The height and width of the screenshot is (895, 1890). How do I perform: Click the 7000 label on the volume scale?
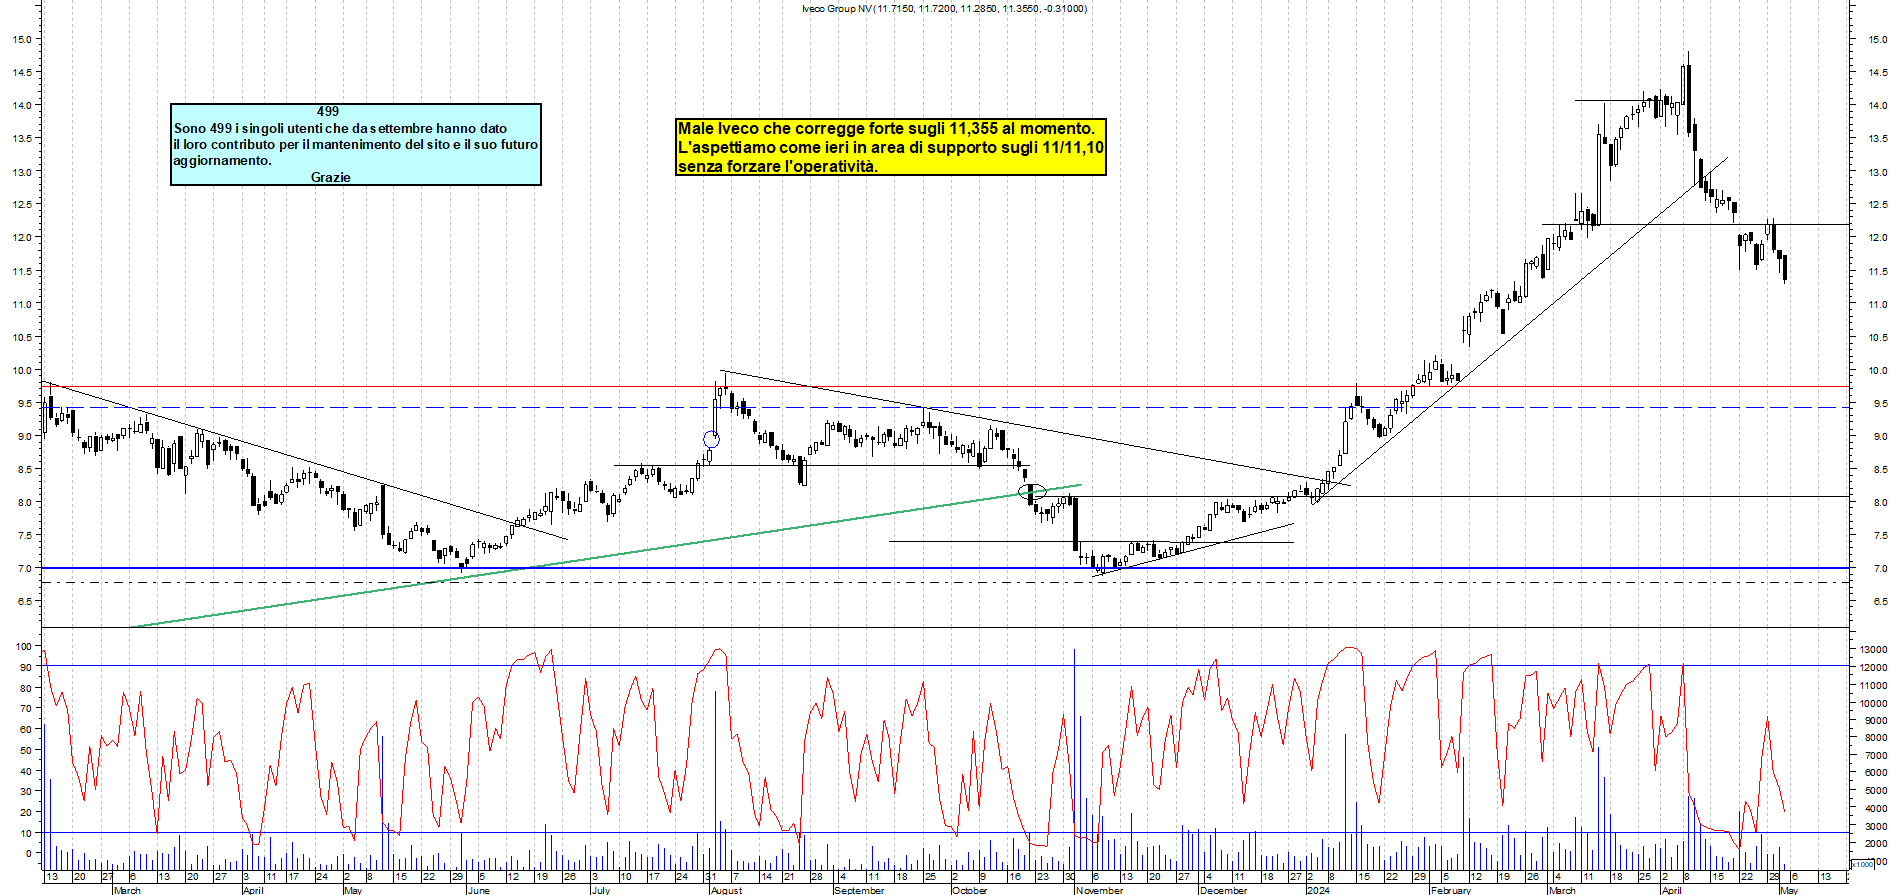[x=1875, y=756]
